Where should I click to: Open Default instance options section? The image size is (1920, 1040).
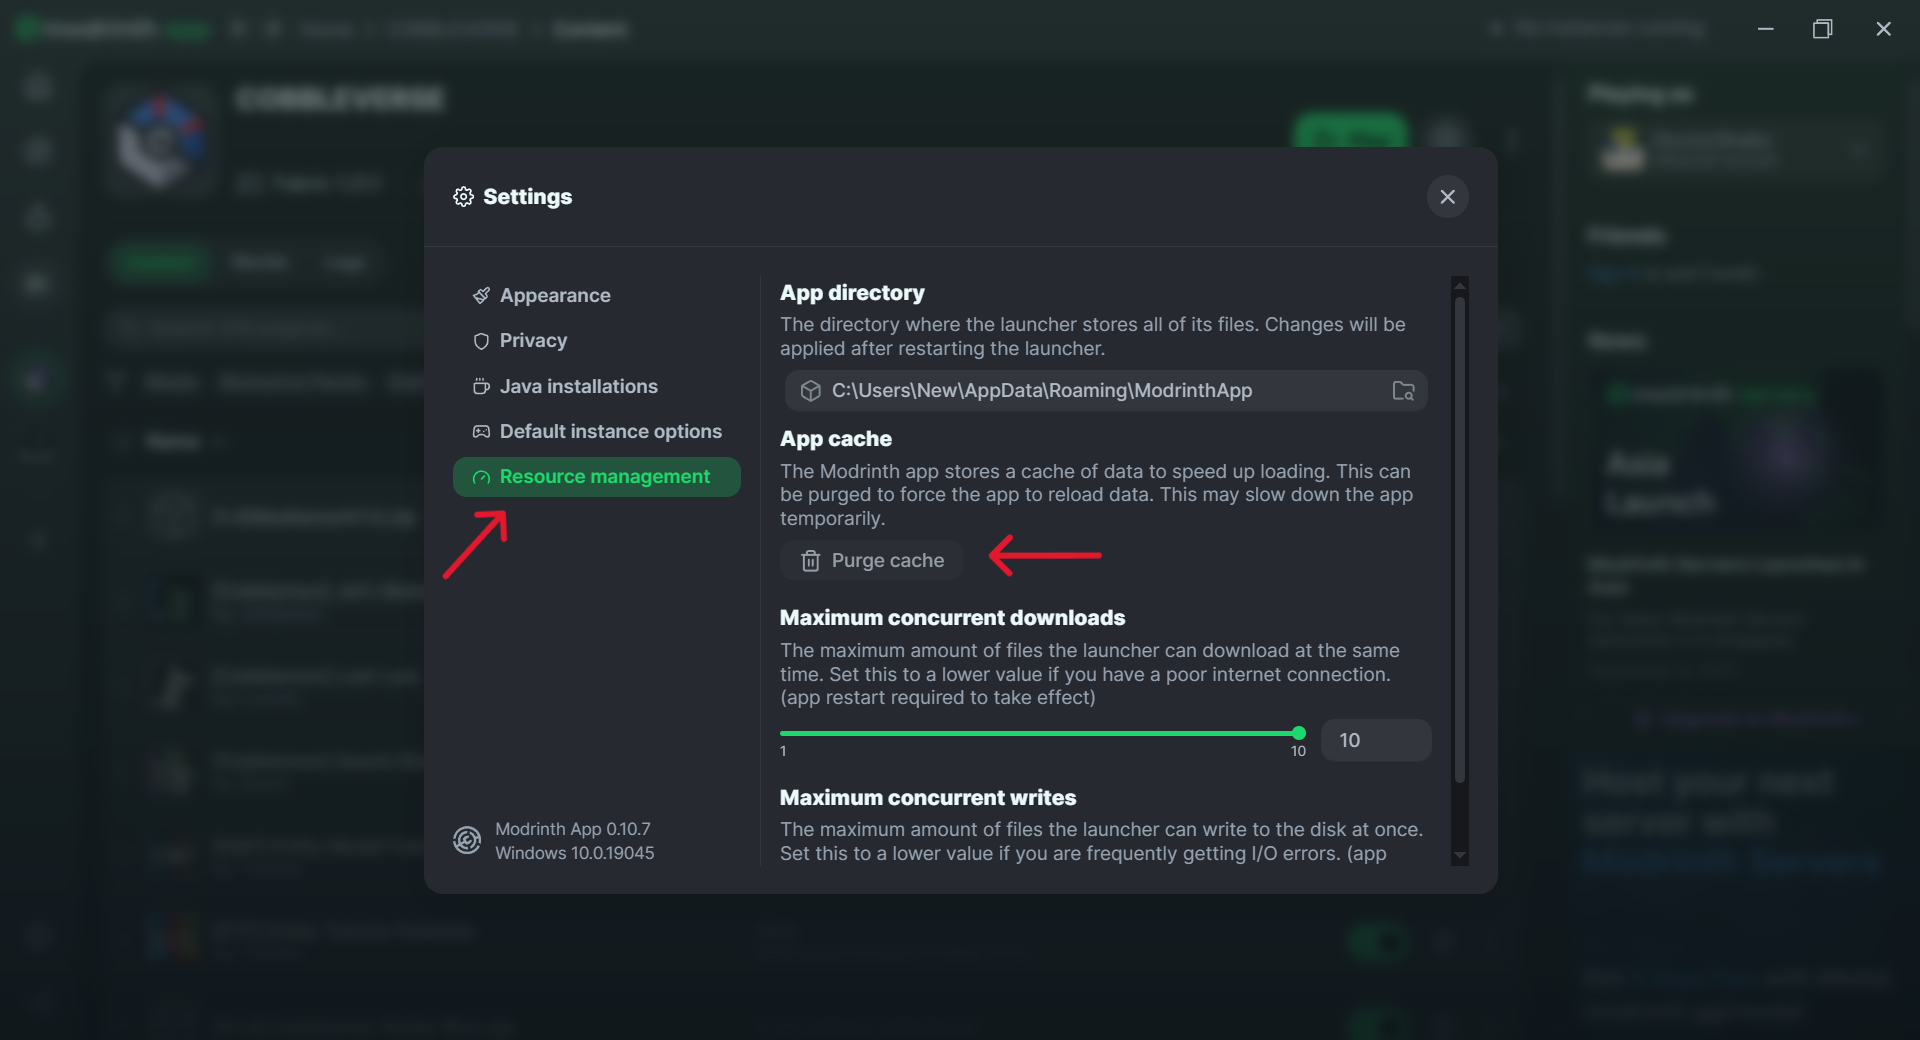[610, 432]
